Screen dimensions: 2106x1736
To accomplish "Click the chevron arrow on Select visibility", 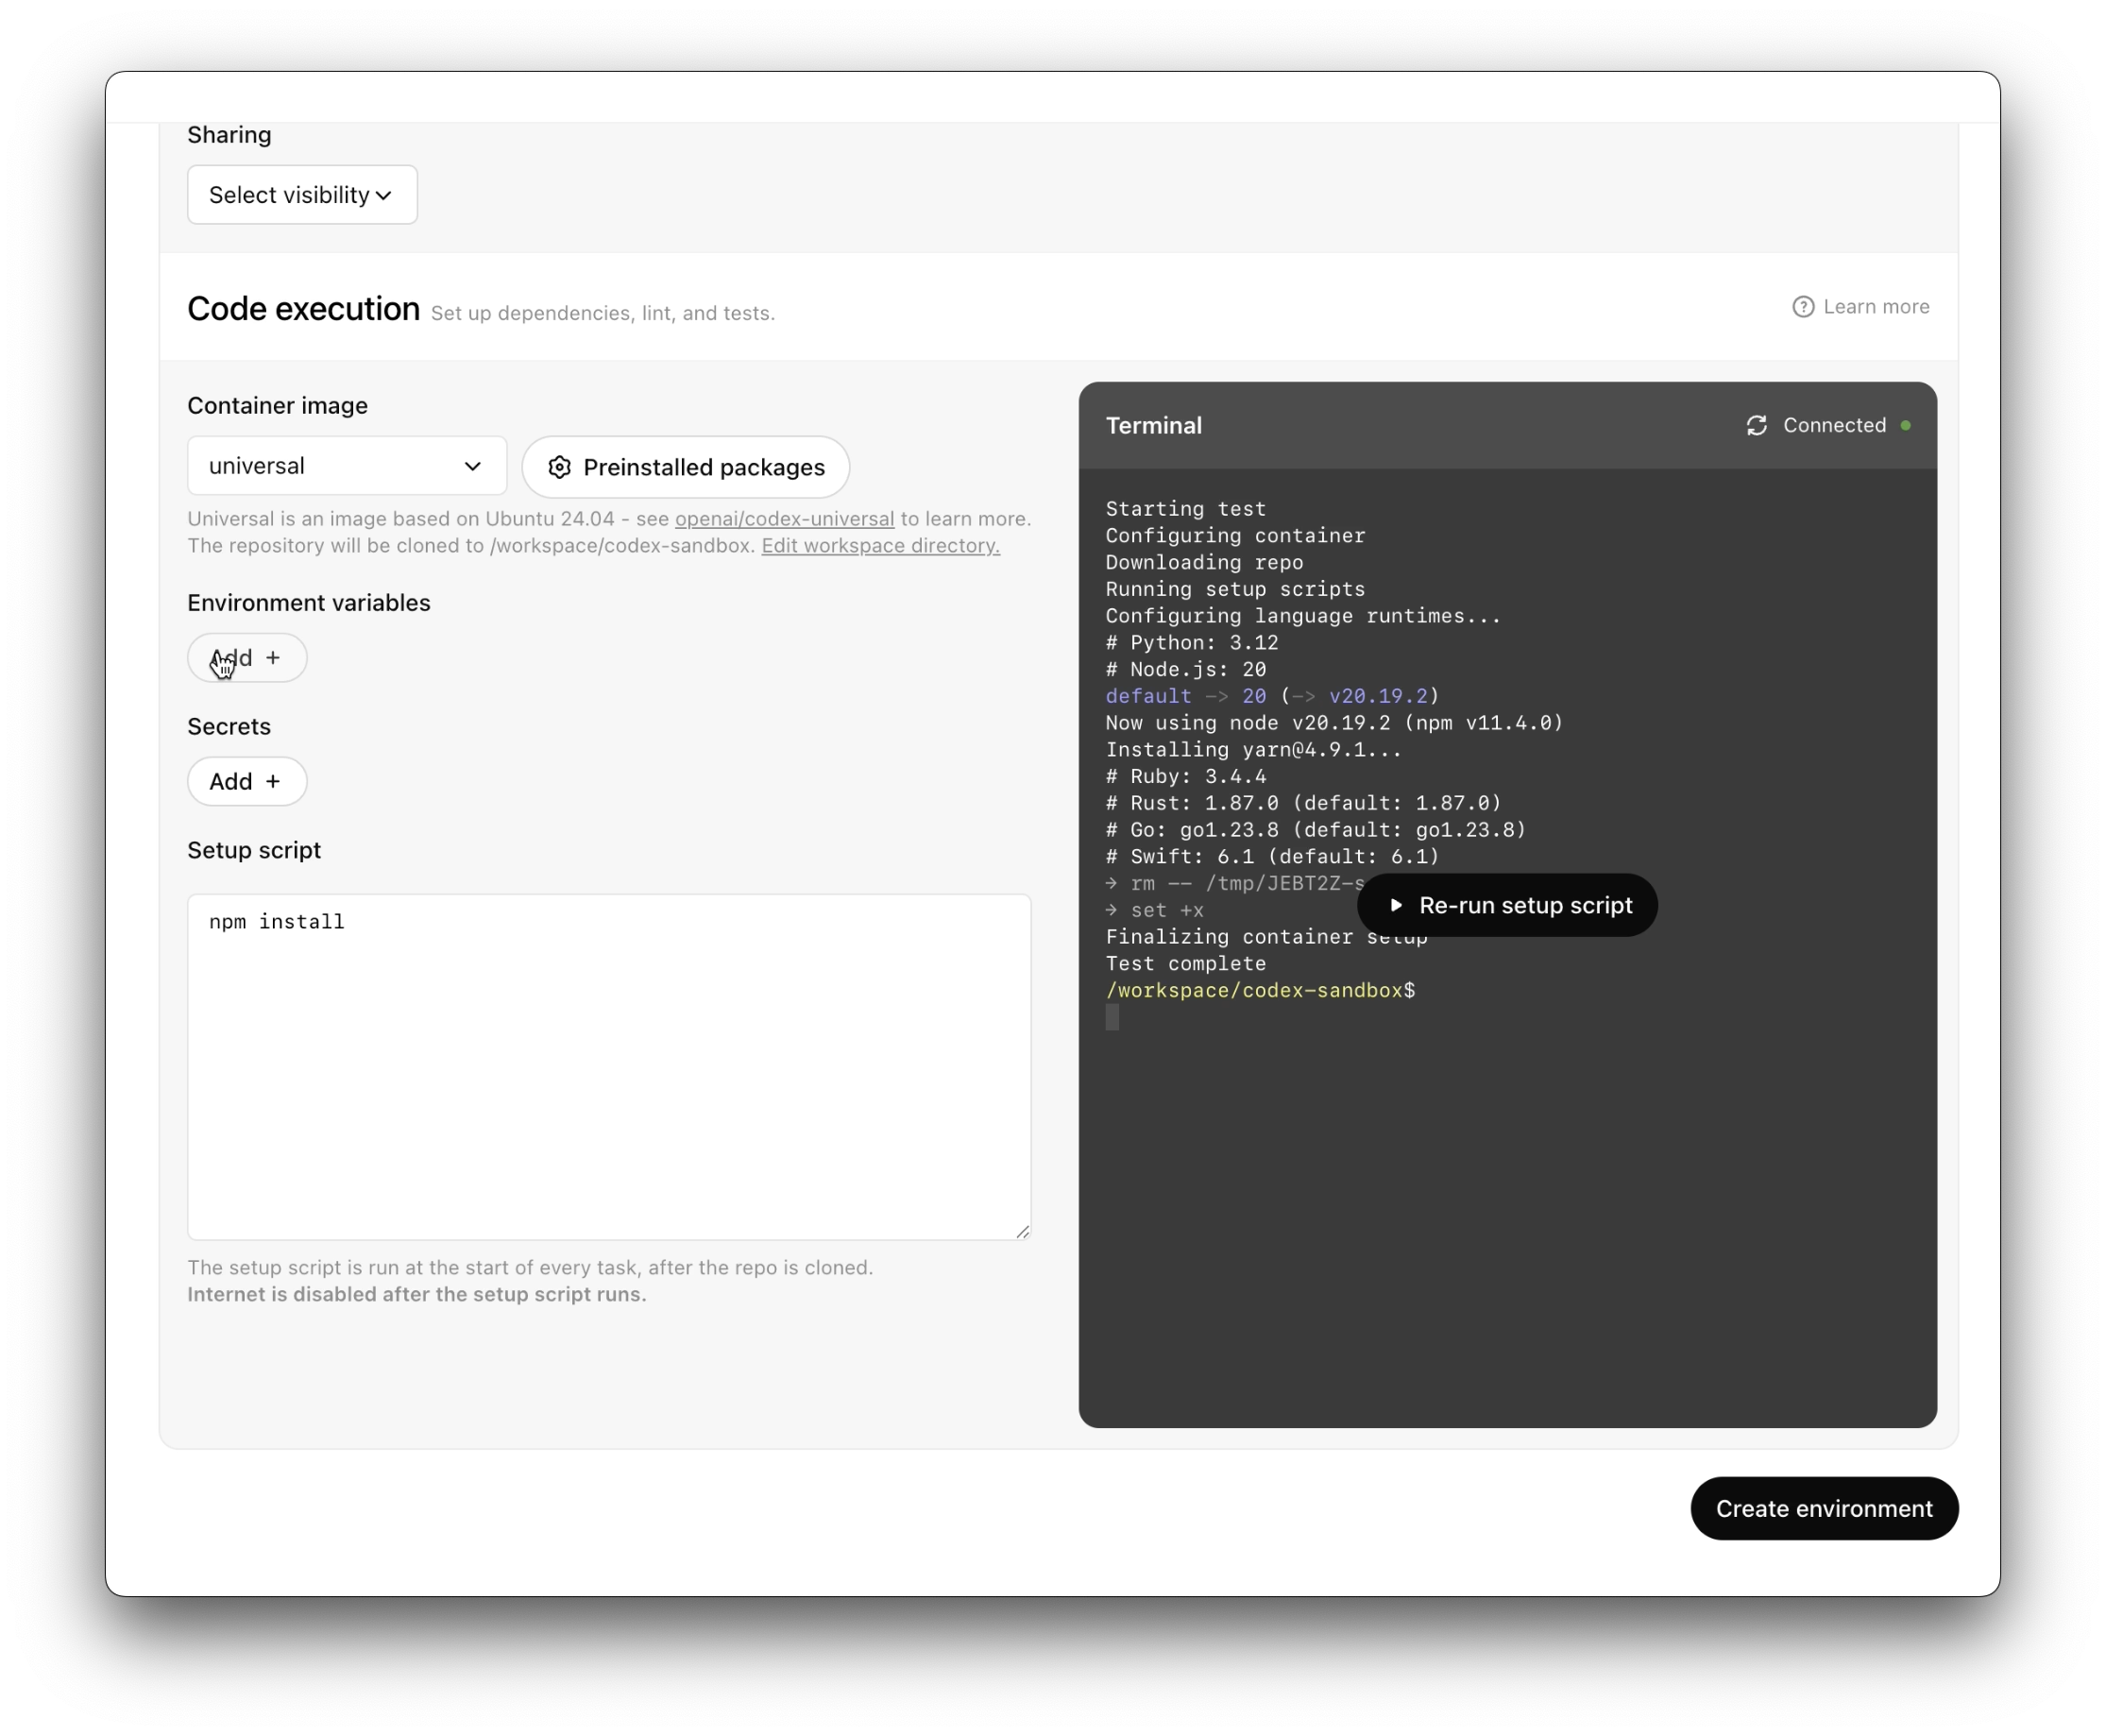I will 384,196.
